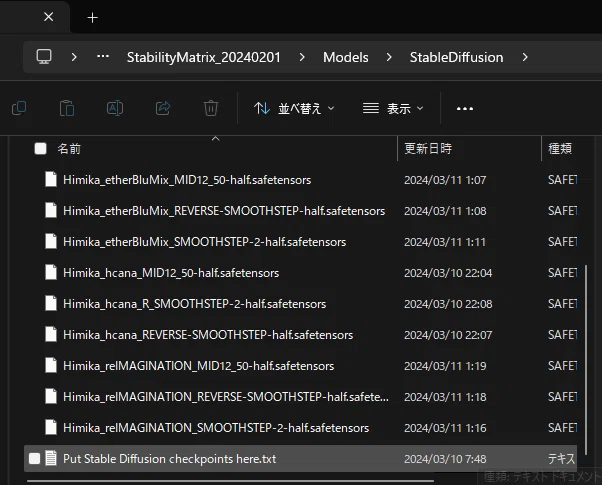Click date 2024/03/10 22:08
This screenshot has height=485, width=602.
(x=448, y=304)
